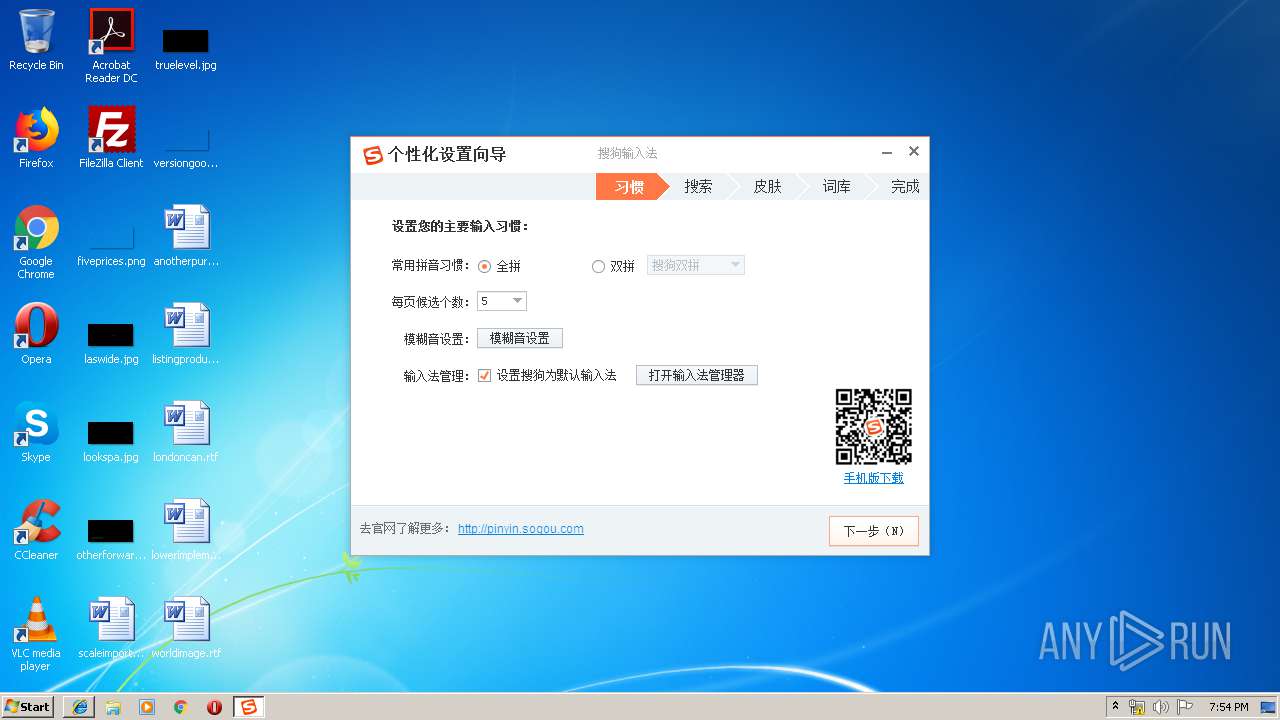Screen dimensions: 1280x720
Task: Click 模糊音设置 button
Action: pos(520,338)
